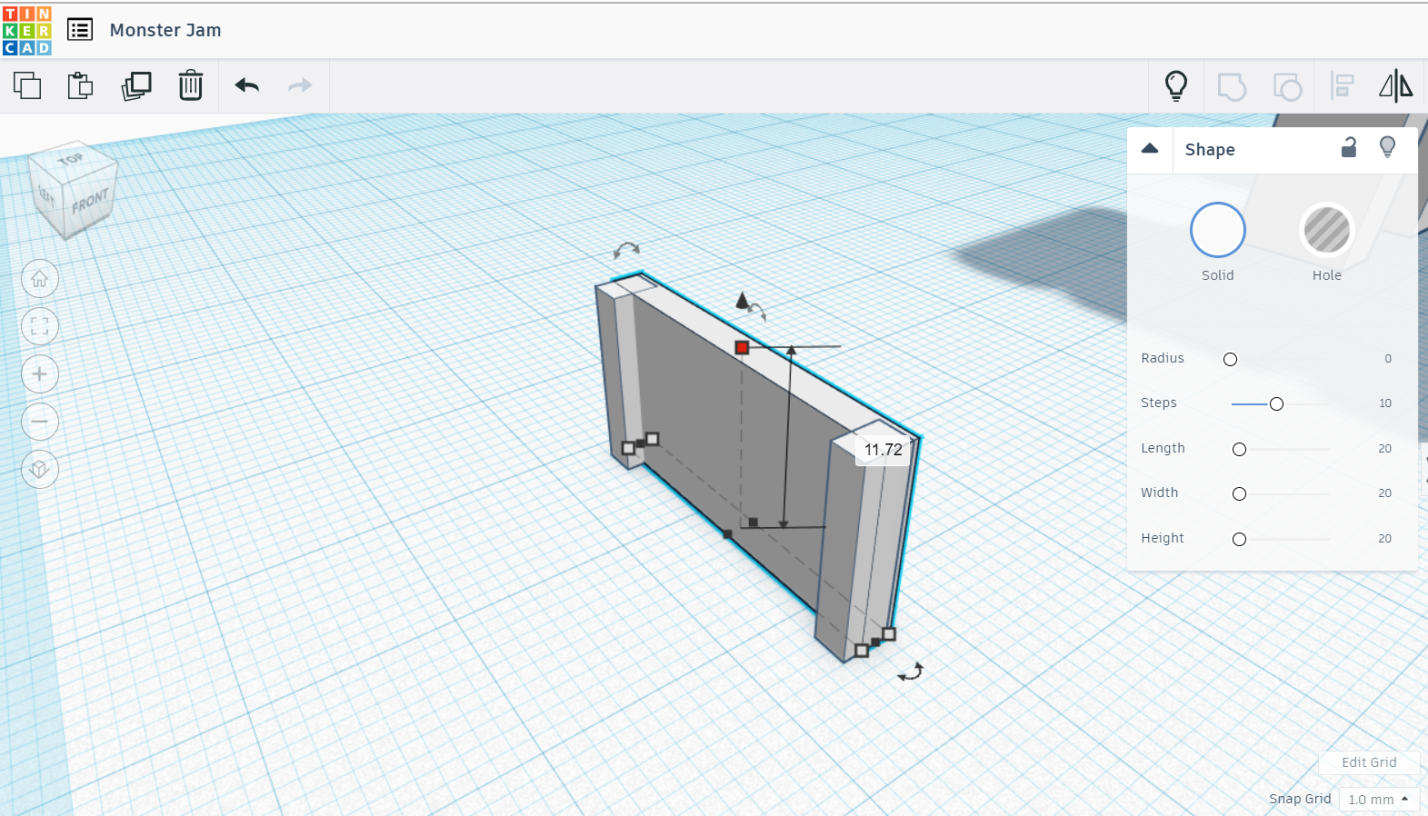Undo the last action
The width and height of the screenshot is (1428, 816).
(x=247, y=86)
